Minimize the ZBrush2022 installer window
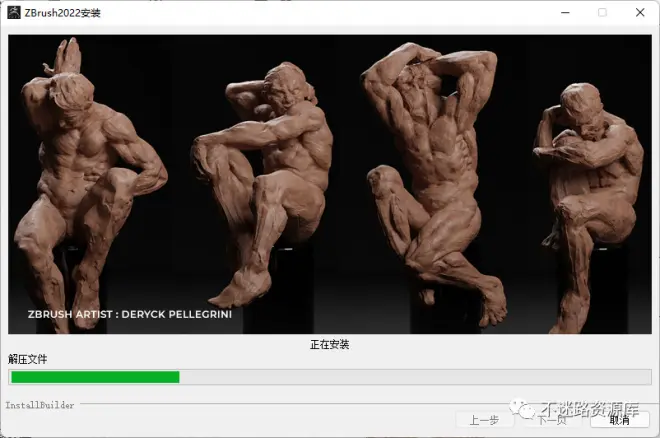Screen dimensions: 660x438 [565, 13]
